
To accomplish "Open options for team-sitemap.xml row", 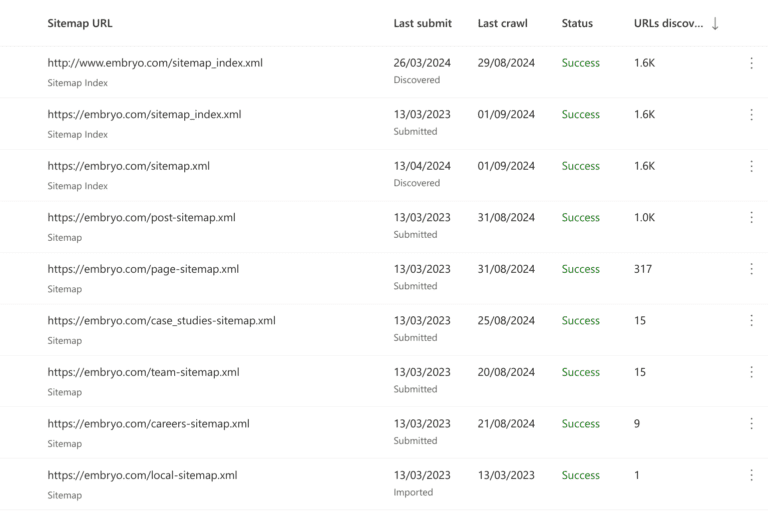I will (751, 372).
